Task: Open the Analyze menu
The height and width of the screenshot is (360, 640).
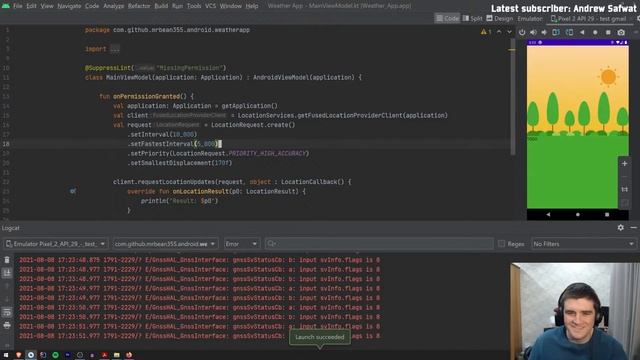Action: tap(113, 6)
